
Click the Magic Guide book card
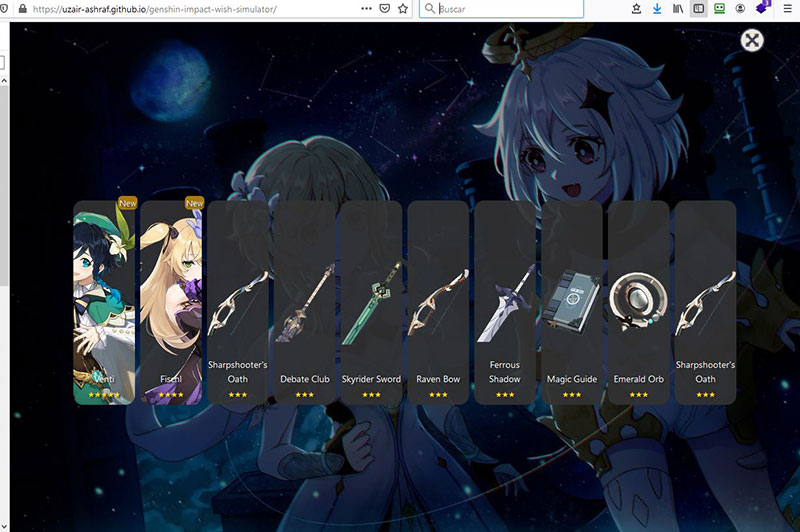pyautogui.click(x=572, y=302)
